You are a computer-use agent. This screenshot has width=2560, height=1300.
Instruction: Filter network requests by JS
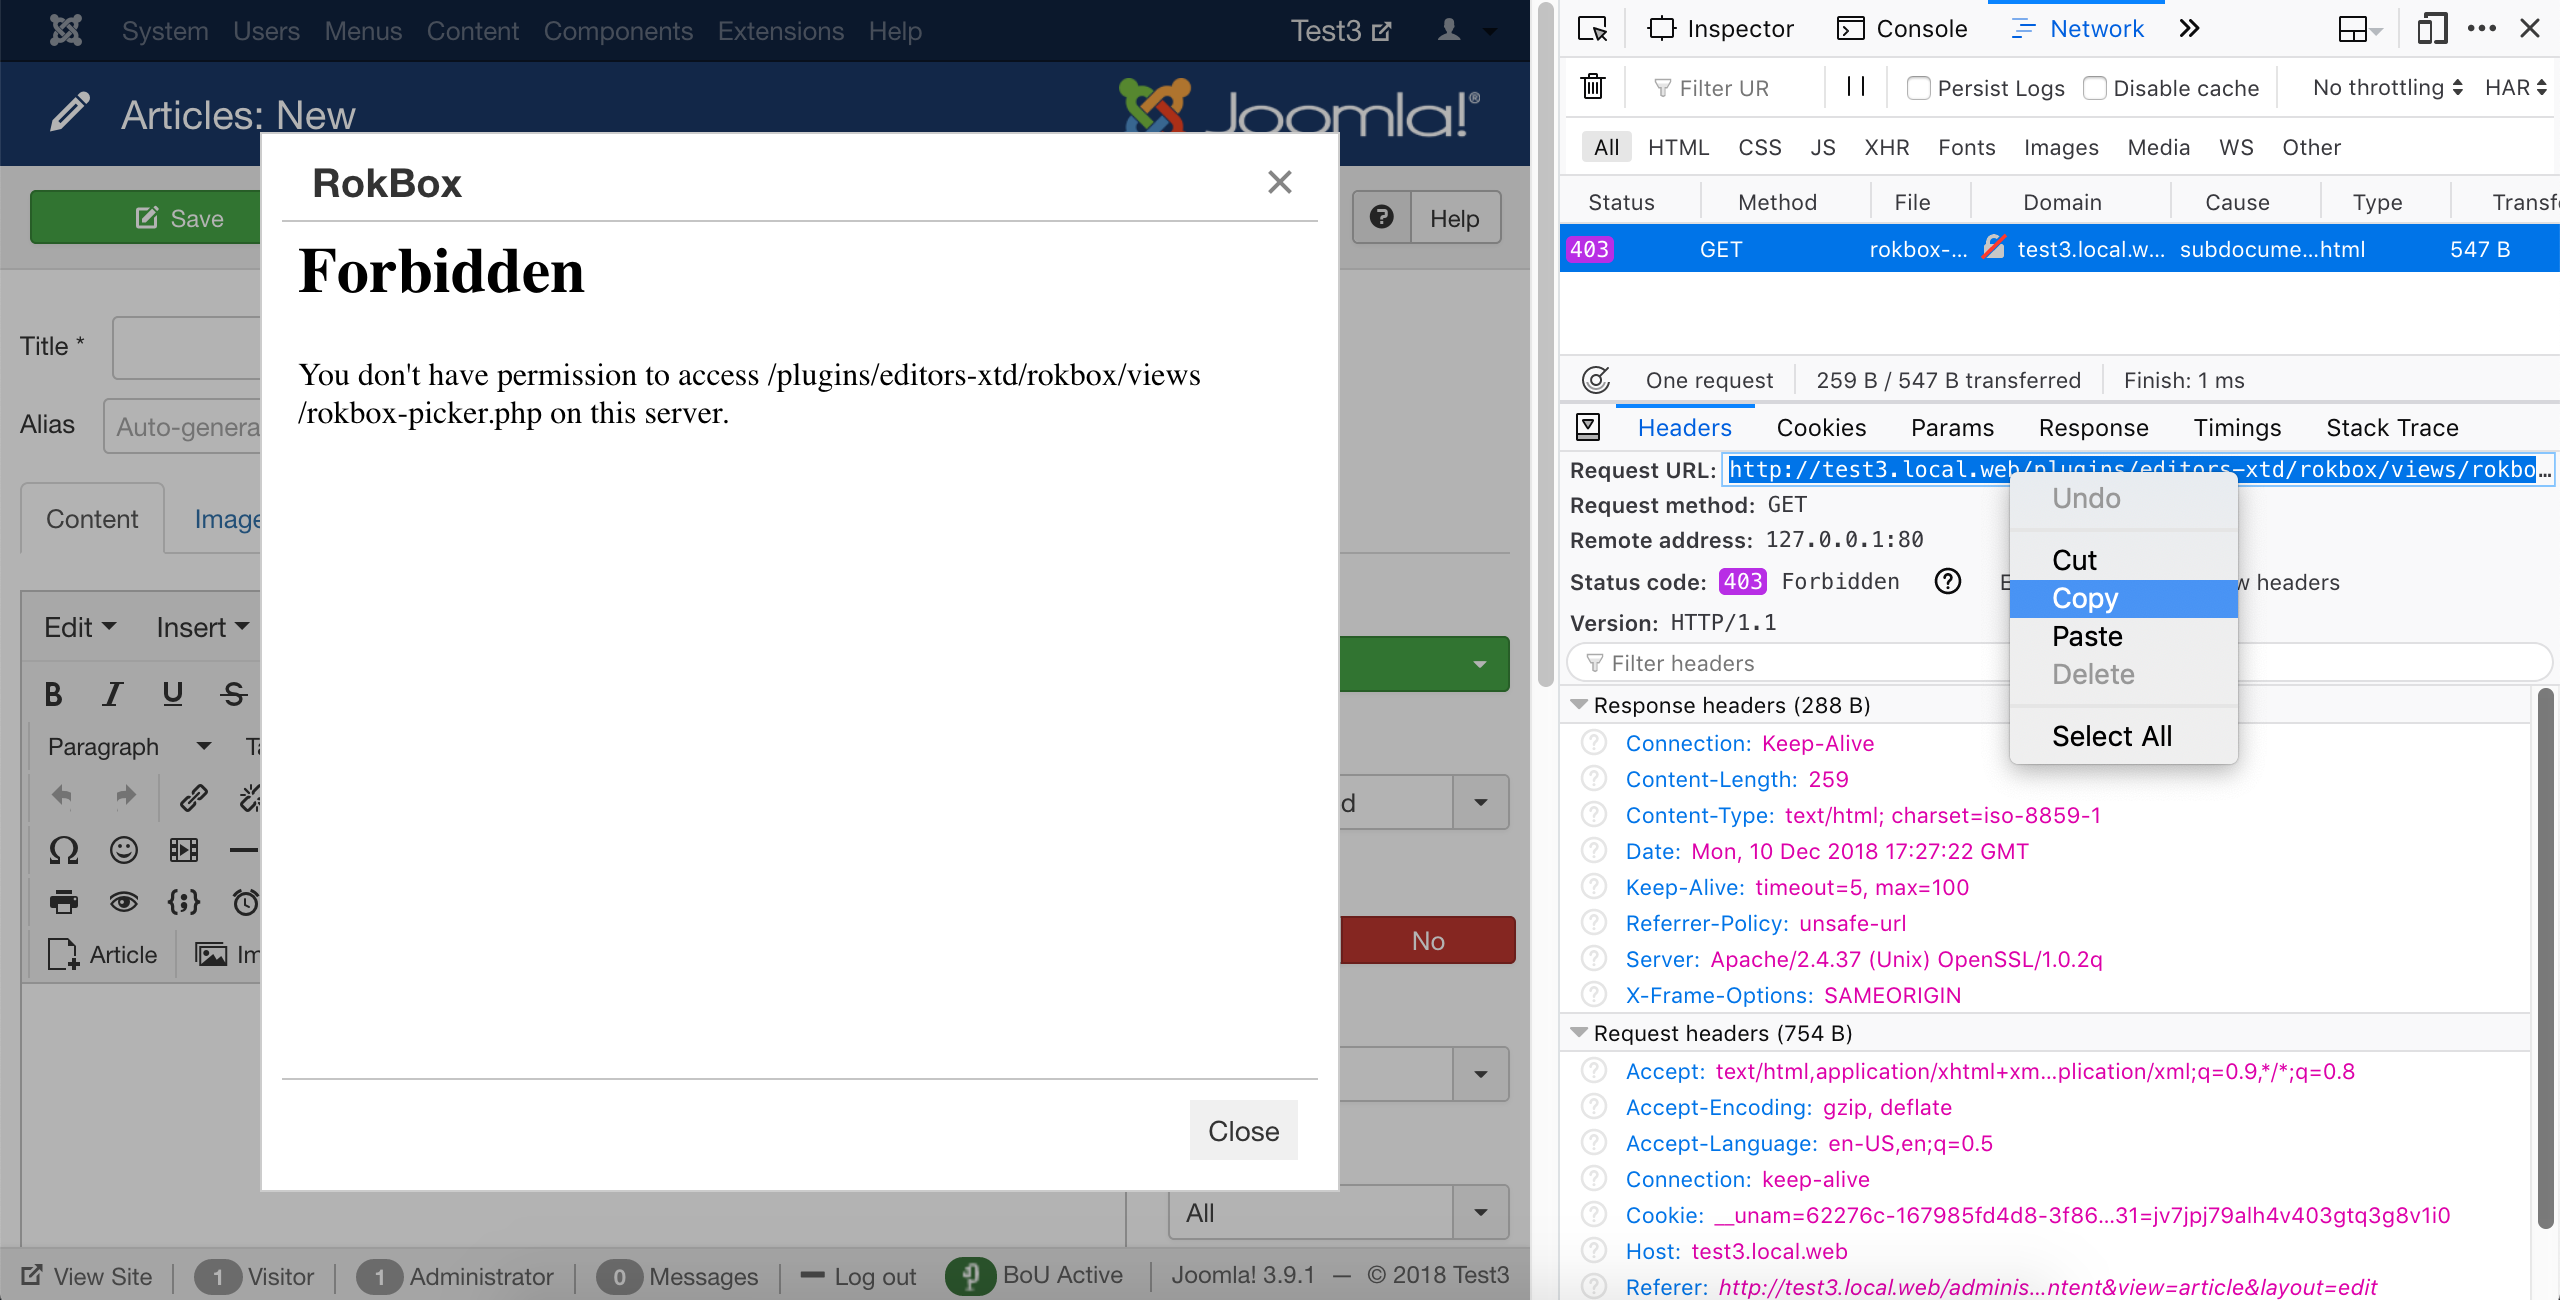(1823, 147)
